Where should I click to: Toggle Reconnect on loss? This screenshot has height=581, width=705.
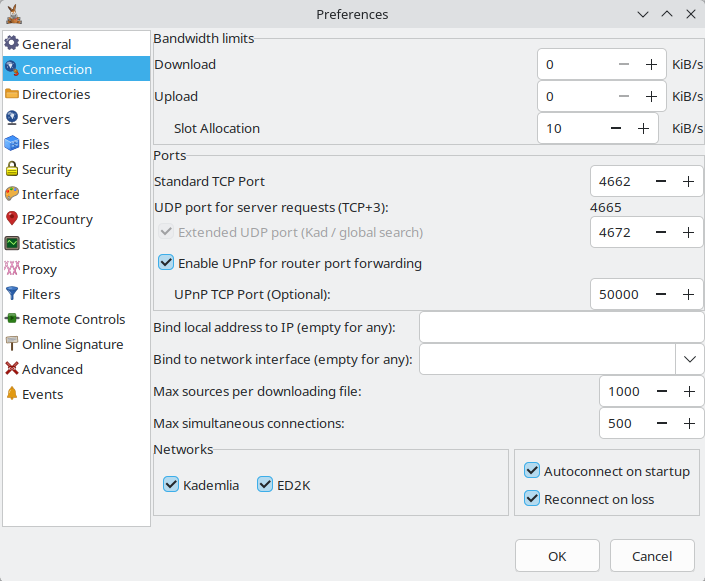(x=532, y=499)
